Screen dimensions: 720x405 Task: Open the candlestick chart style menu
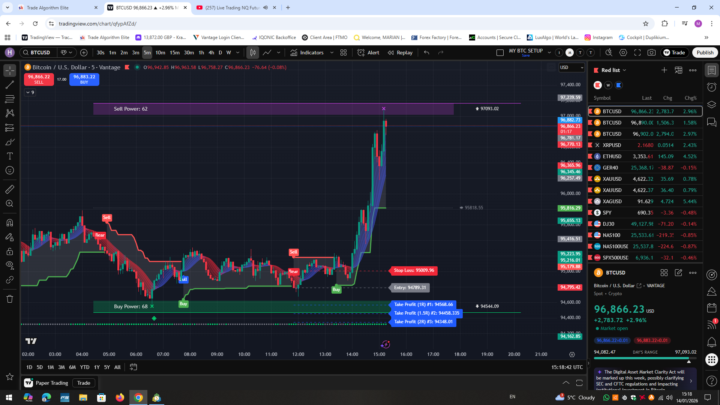tap(253, 53)
